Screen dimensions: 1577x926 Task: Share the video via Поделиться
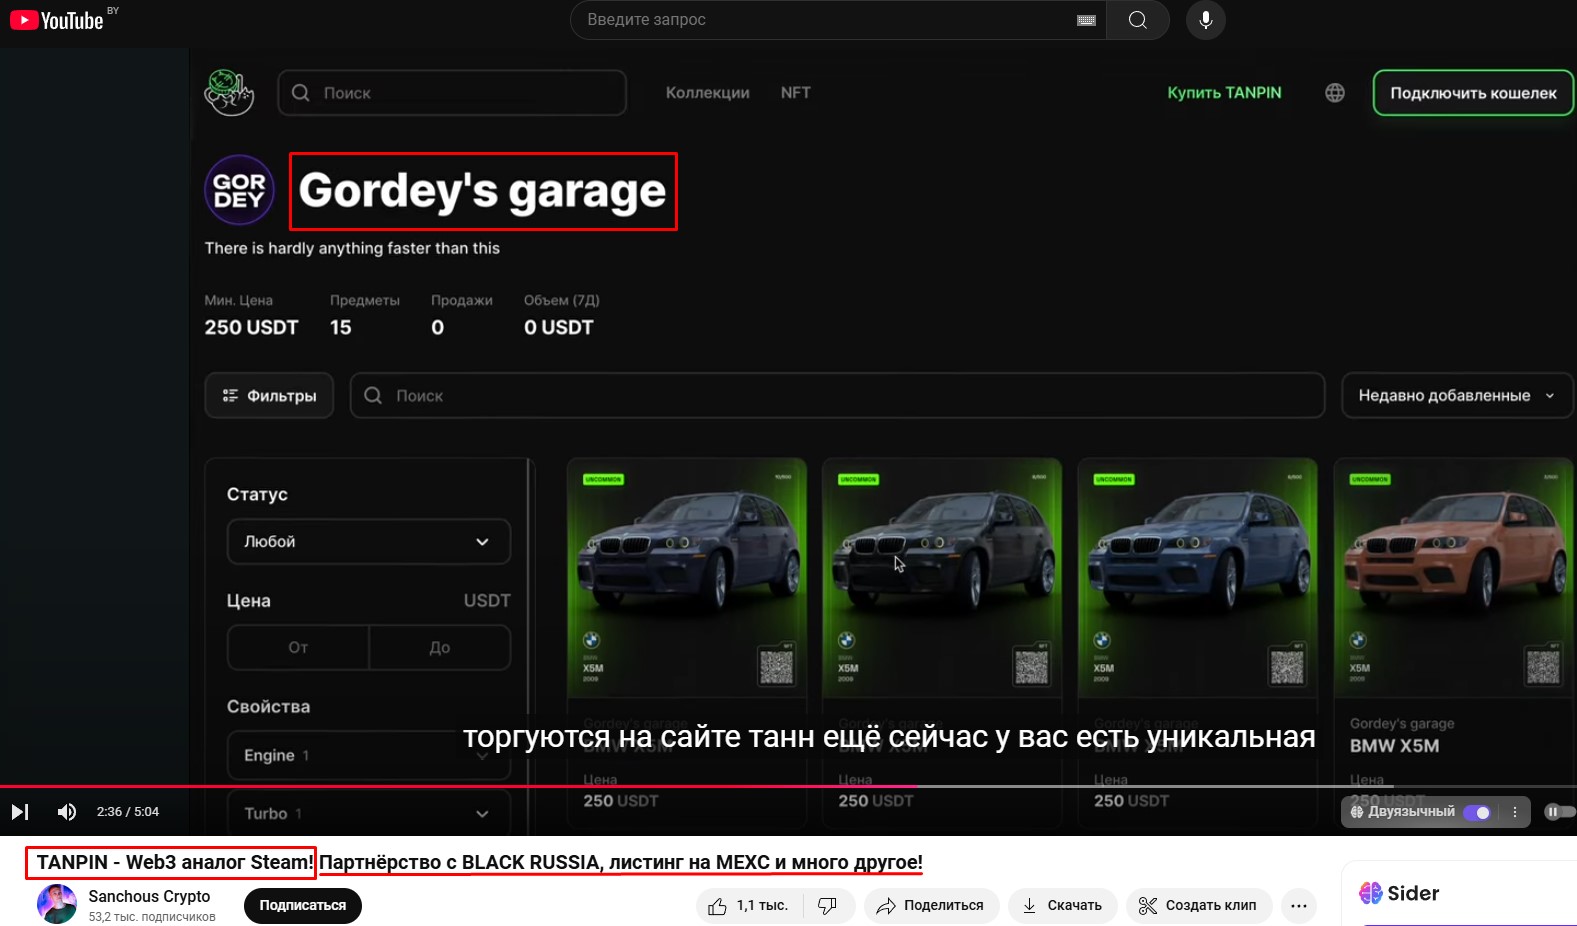point(931,906)
